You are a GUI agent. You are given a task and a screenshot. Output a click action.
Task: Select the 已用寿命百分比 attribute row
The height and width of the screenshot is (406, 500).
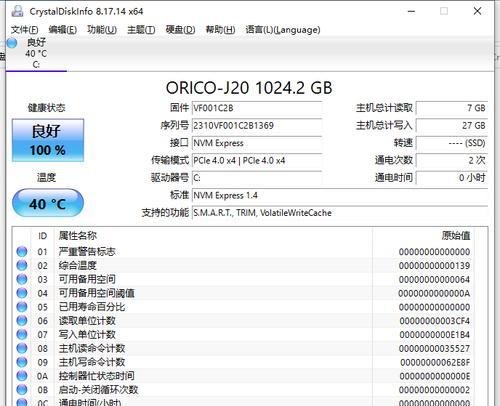tap(243, 307)
